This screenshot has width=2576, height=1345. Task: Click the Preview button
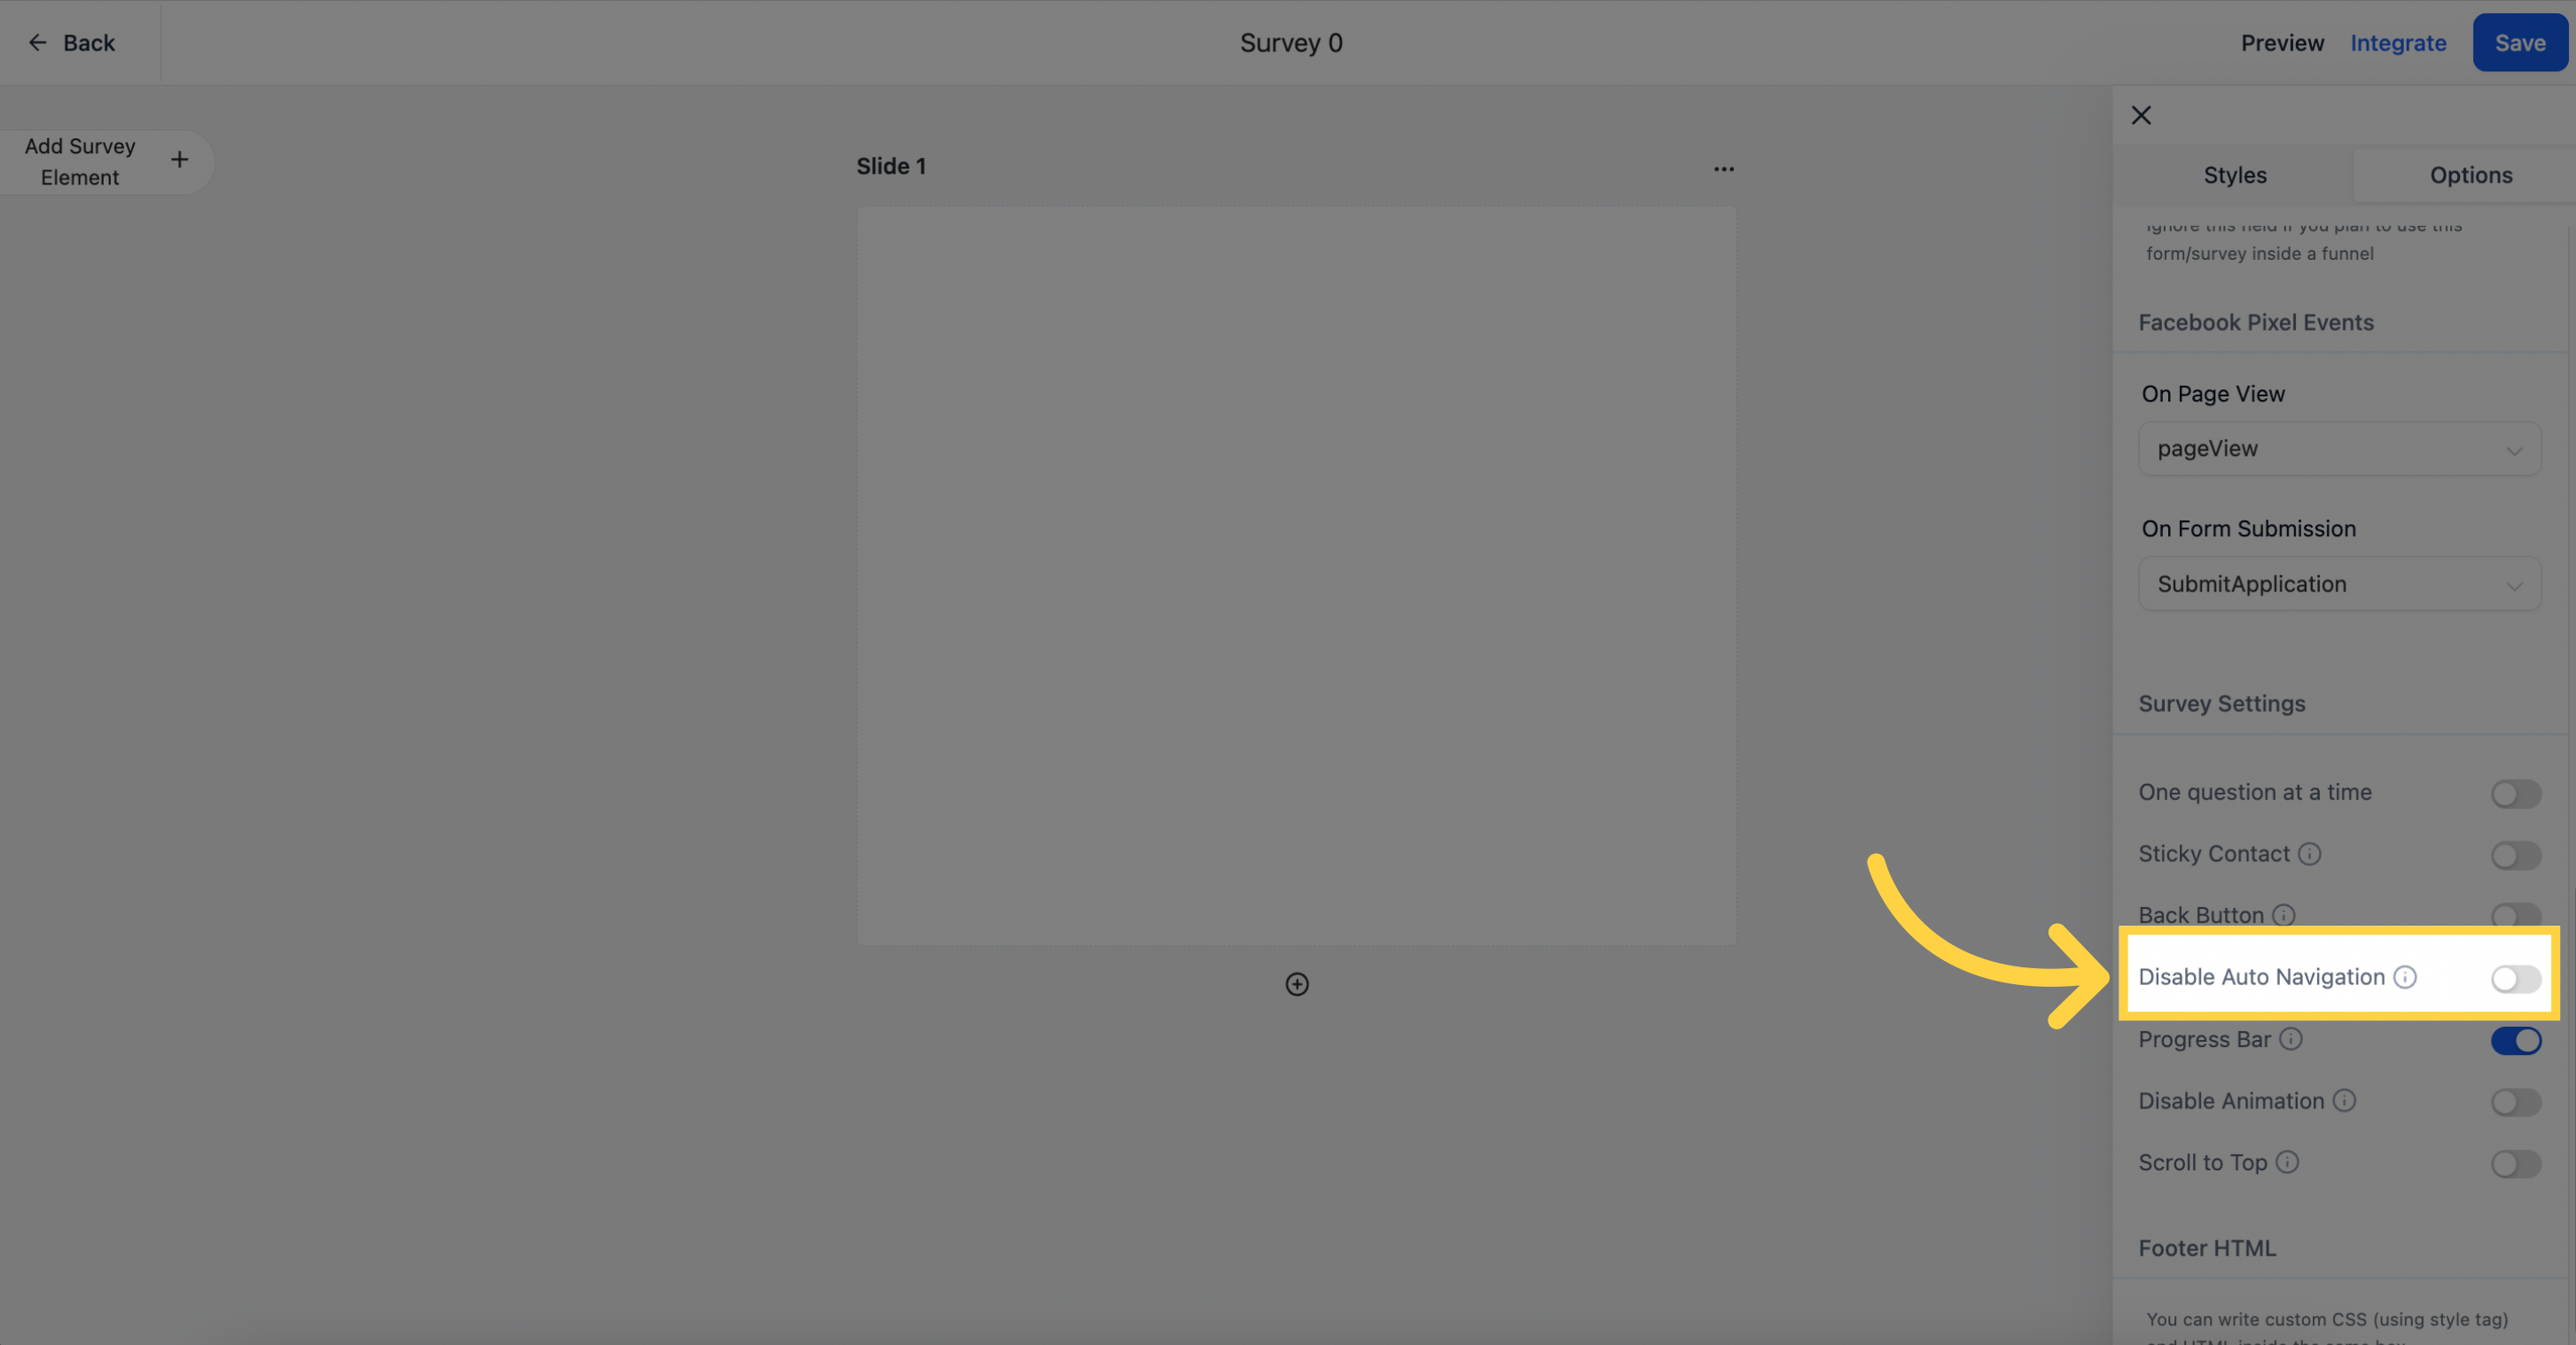click(x=2284, y=43)
